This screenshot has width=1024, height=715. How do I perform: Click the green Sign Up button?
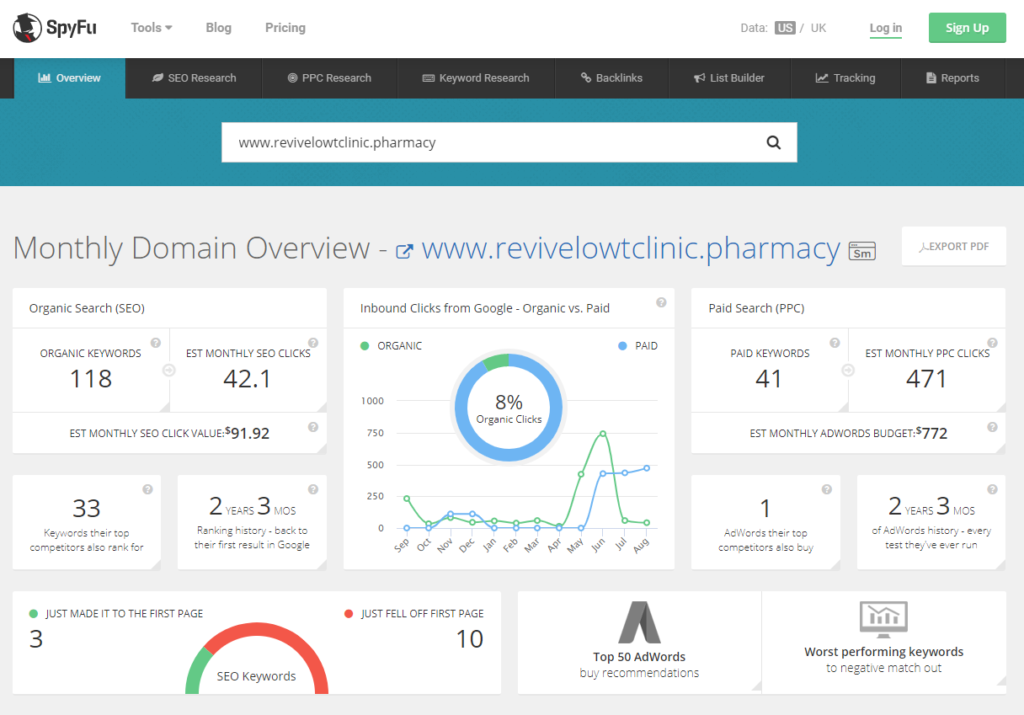tap(967, 27)
